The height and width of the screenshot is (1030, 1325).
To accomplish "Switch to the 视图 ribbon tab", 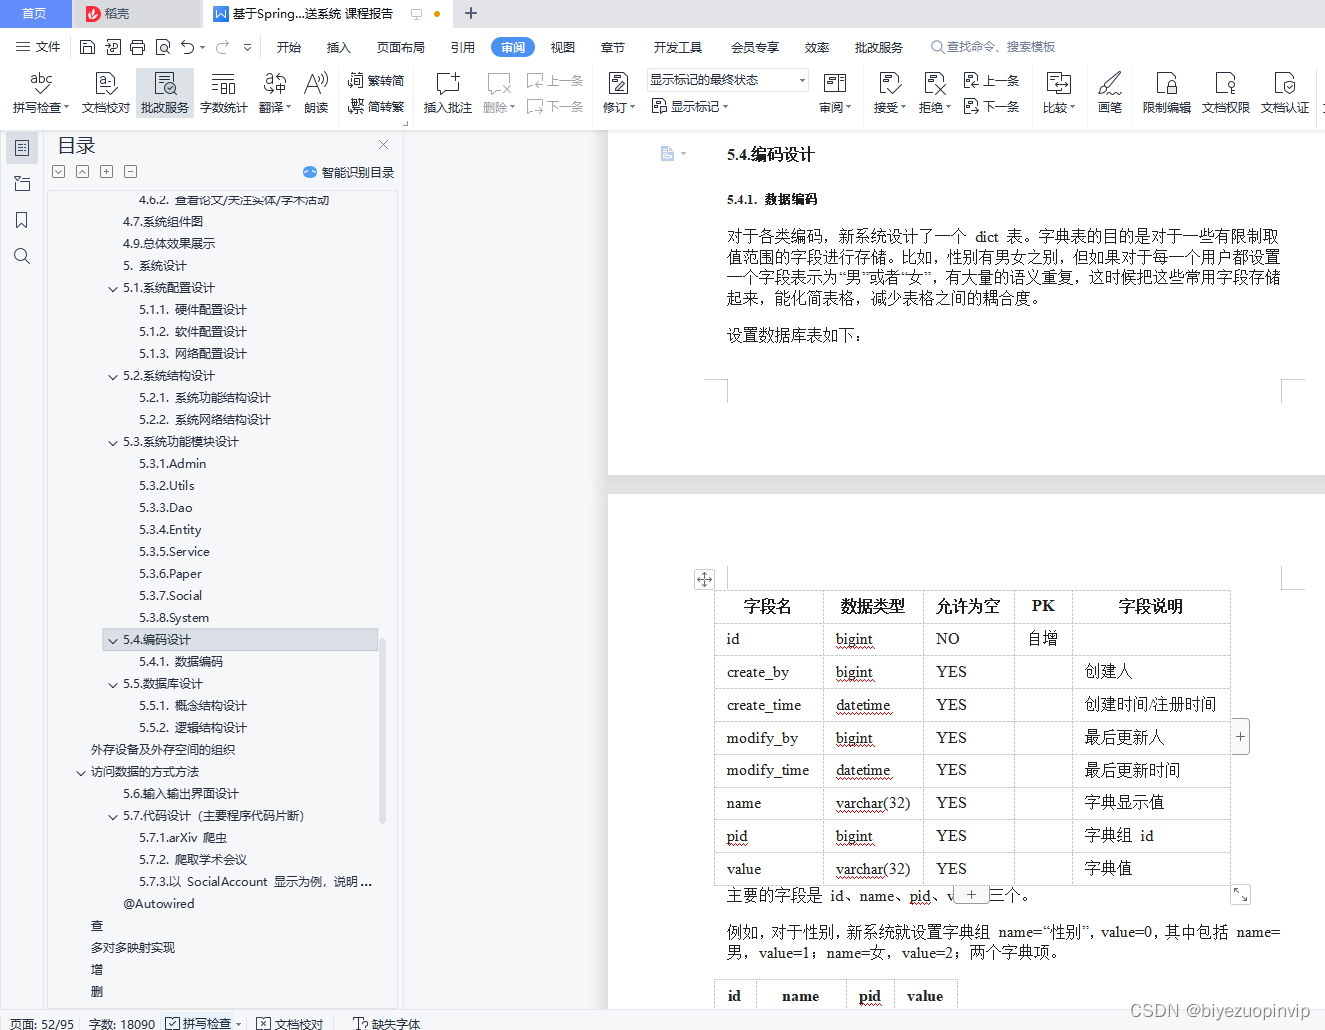I will tap(562, 46).
